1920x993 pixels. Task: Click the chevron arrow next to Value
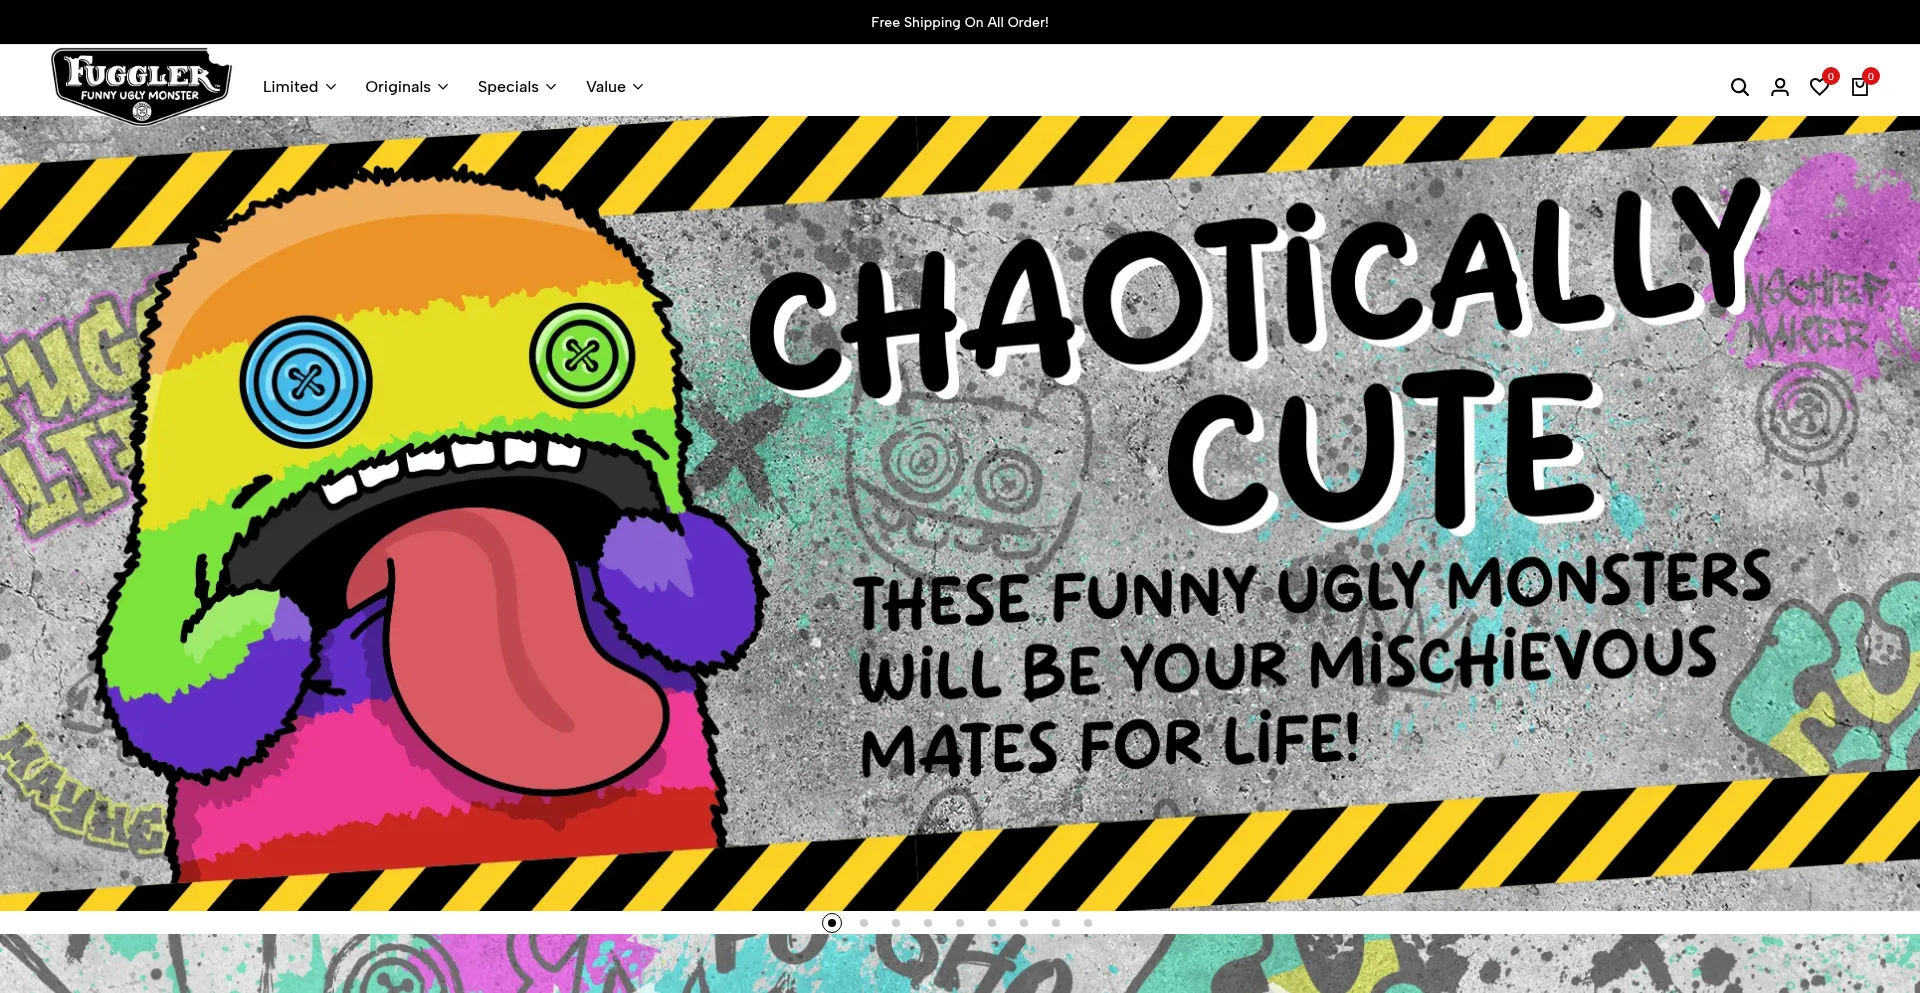tap(638, 87)
